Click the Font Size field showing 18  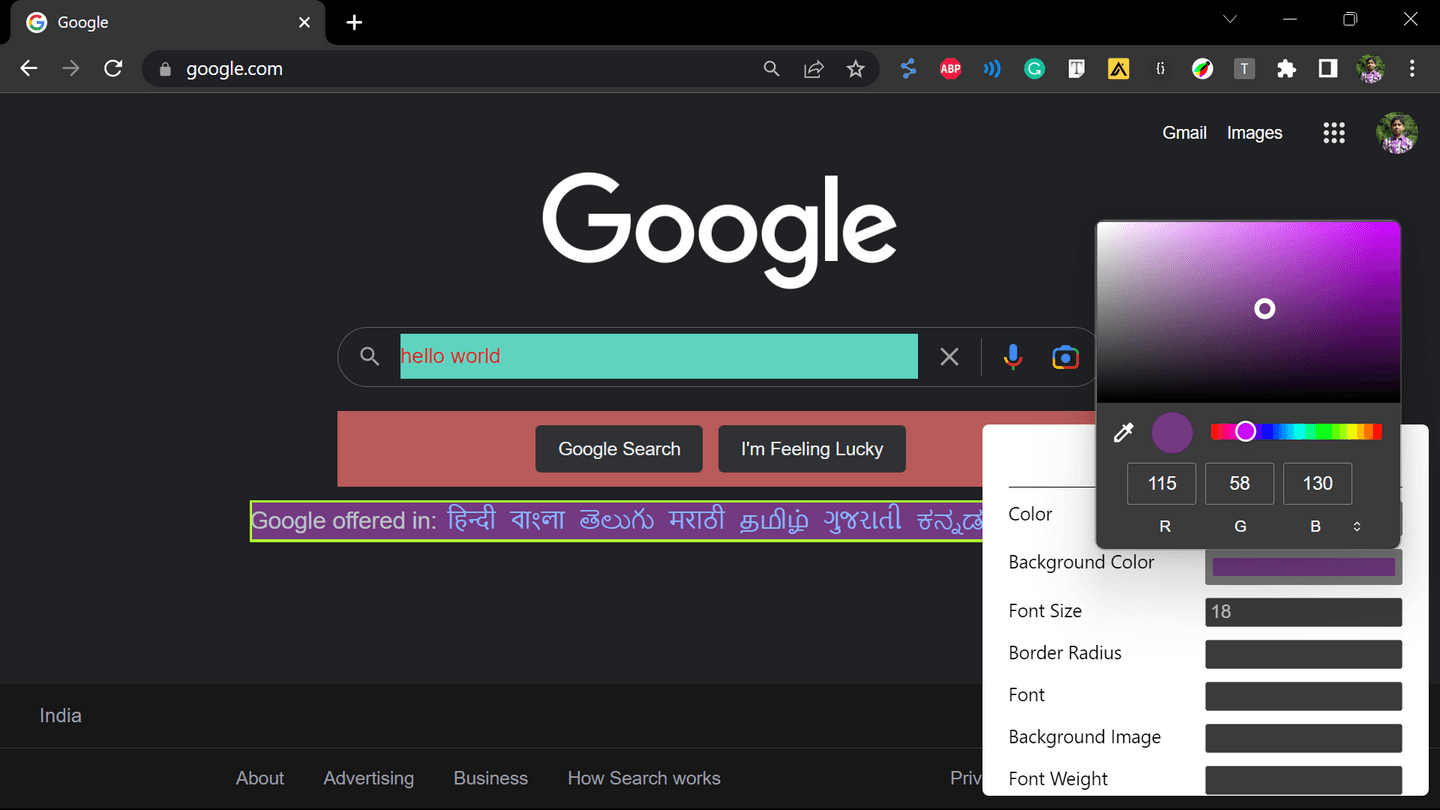pos(1304,612)
